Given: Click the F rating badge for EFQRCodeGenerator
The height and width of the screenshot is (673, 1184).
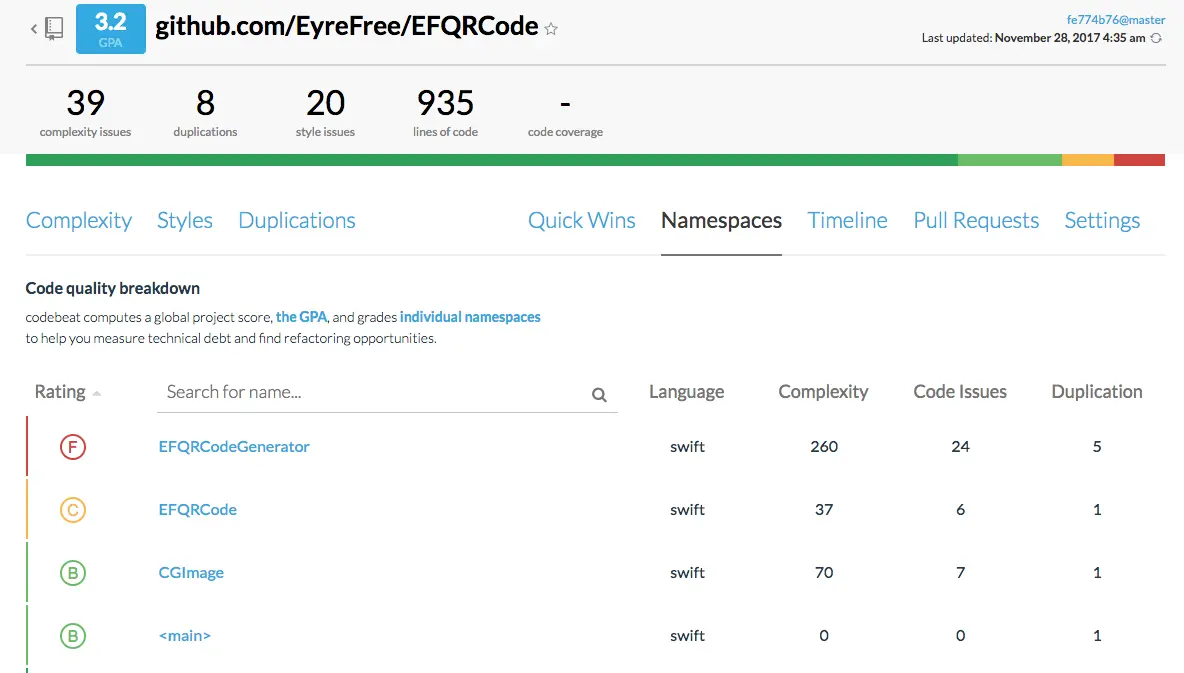Looking at the screenshot, I should tap(72, 446).
